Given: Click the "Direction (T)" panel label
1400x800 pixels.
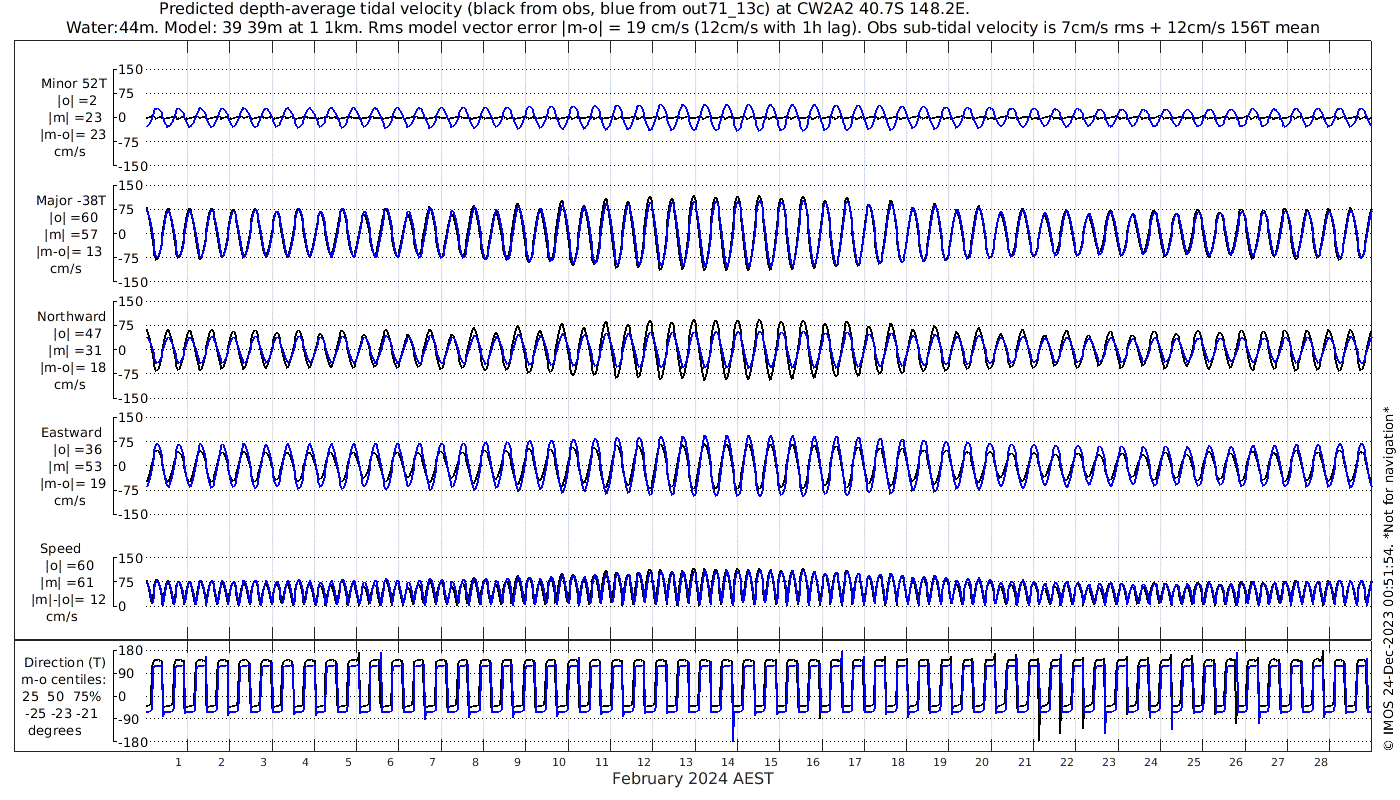Looking at the screenshot, I should (x=66, y=663).
